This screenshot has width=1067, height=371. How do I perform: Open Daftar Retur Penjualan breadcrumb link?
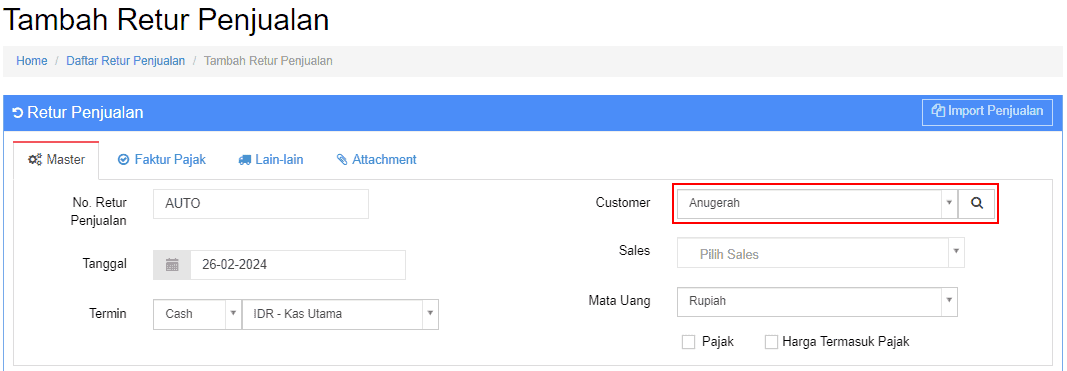coord(125,61)
